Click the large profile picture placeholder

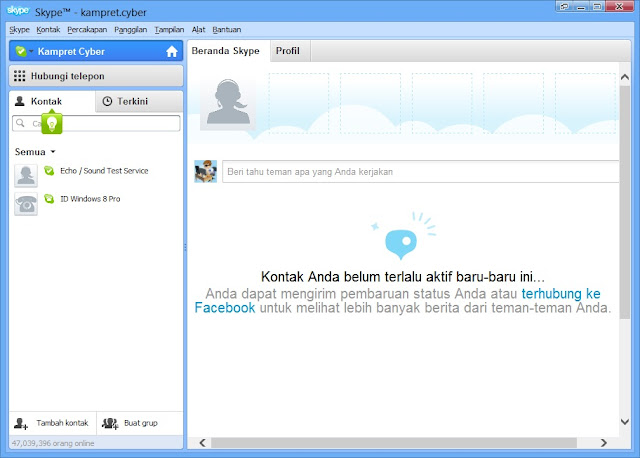228,102
